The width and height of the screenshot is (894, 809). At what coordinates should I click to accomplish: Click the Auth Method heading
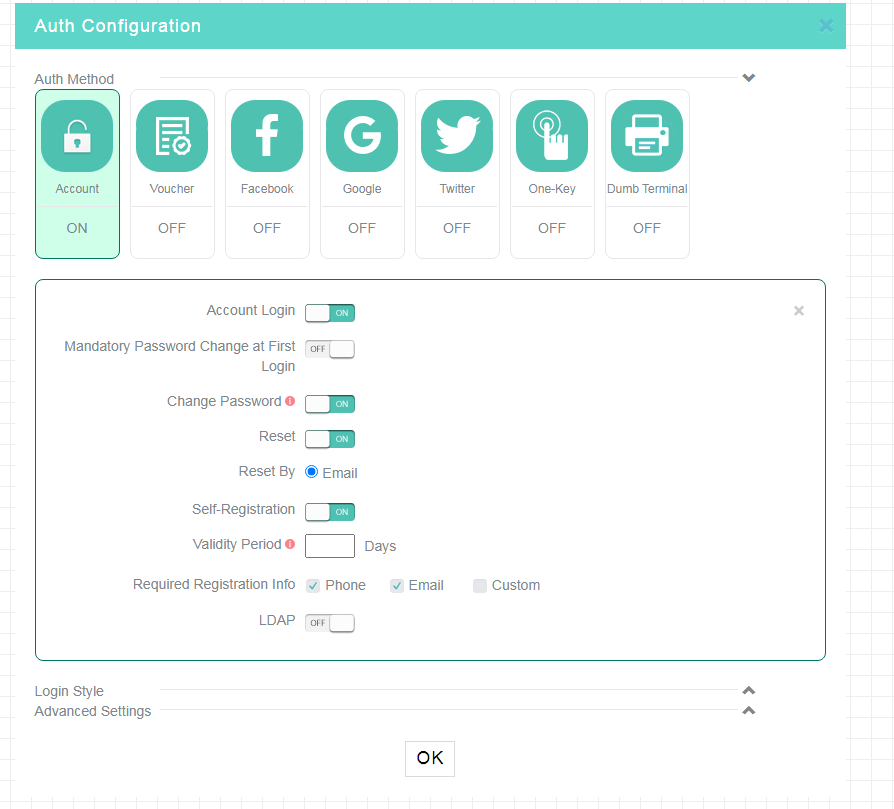click(74, 79)
